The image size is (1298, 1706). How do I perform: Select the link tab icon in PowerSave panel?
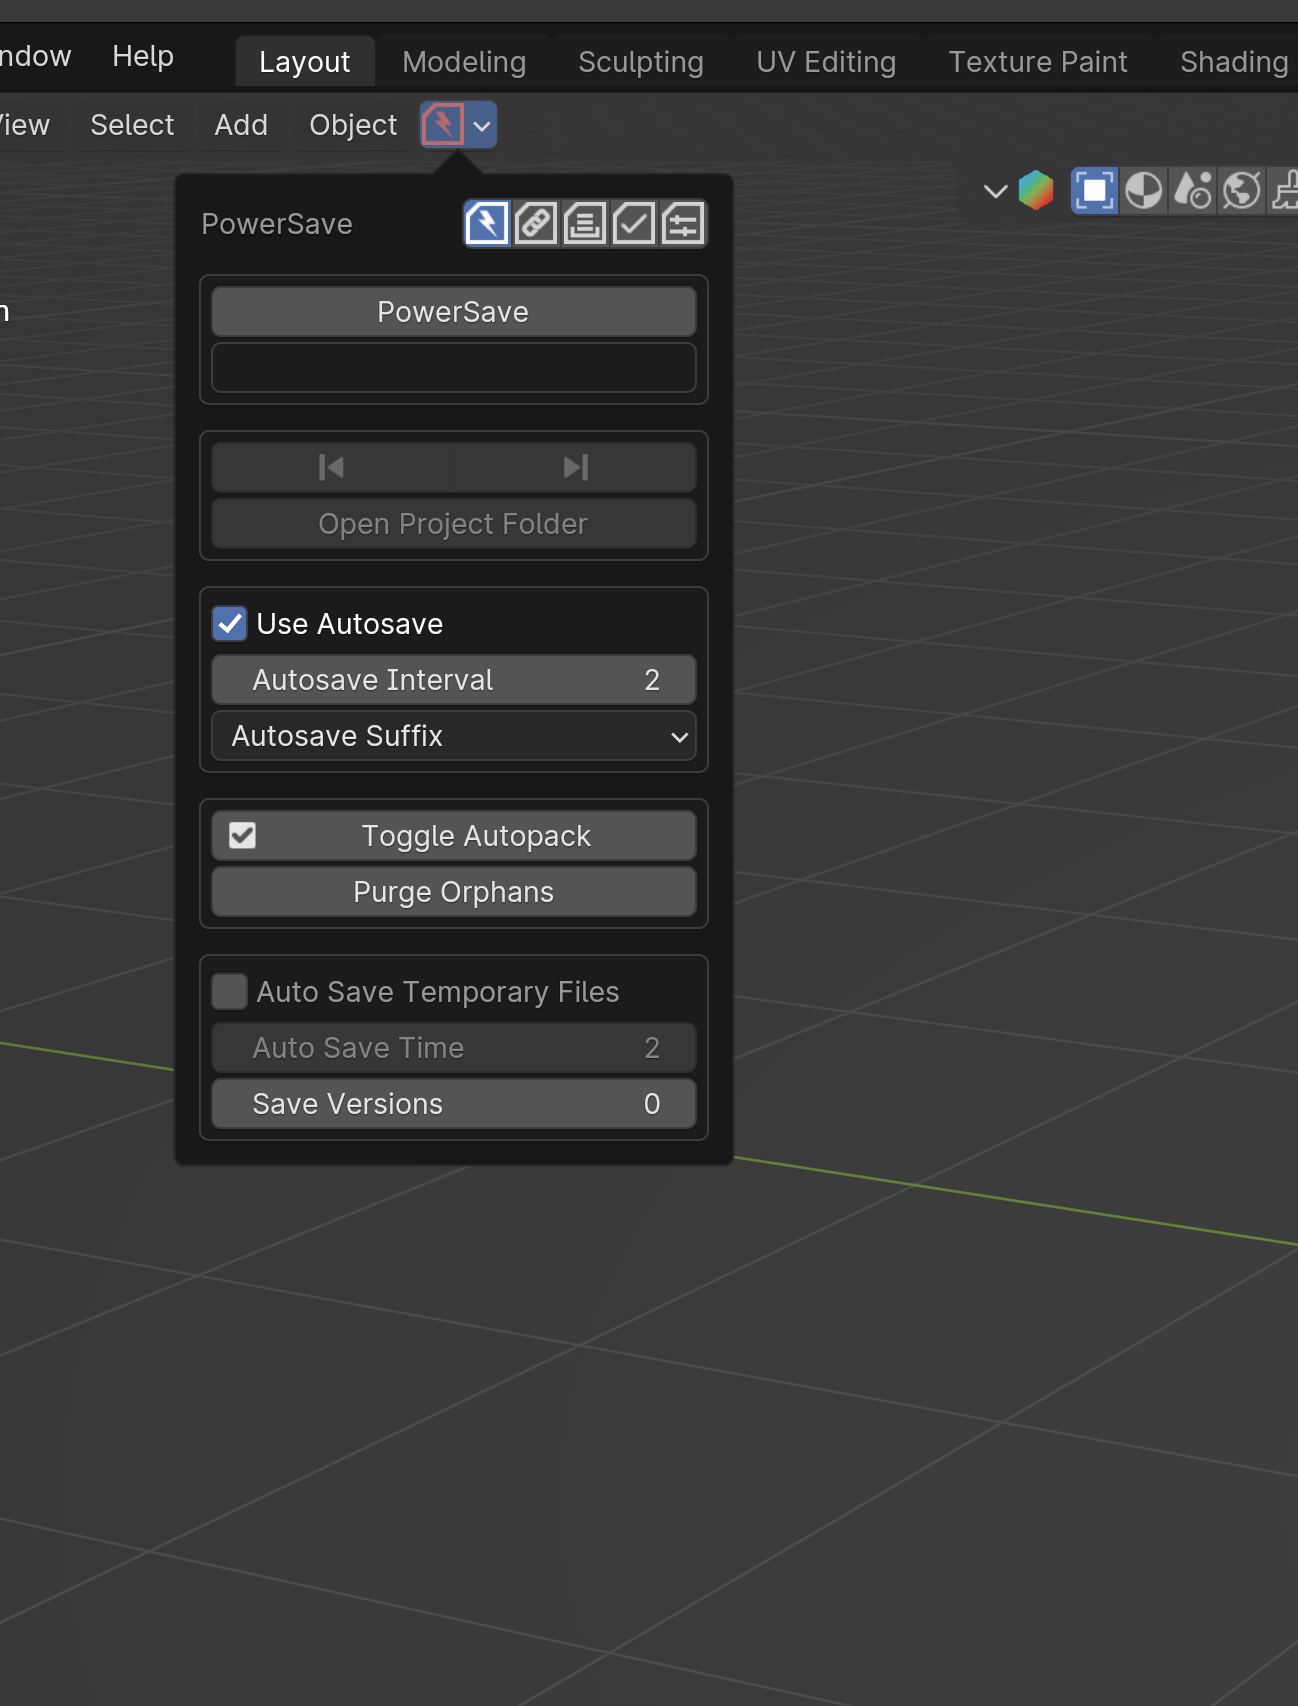click(x=536, y=223)
